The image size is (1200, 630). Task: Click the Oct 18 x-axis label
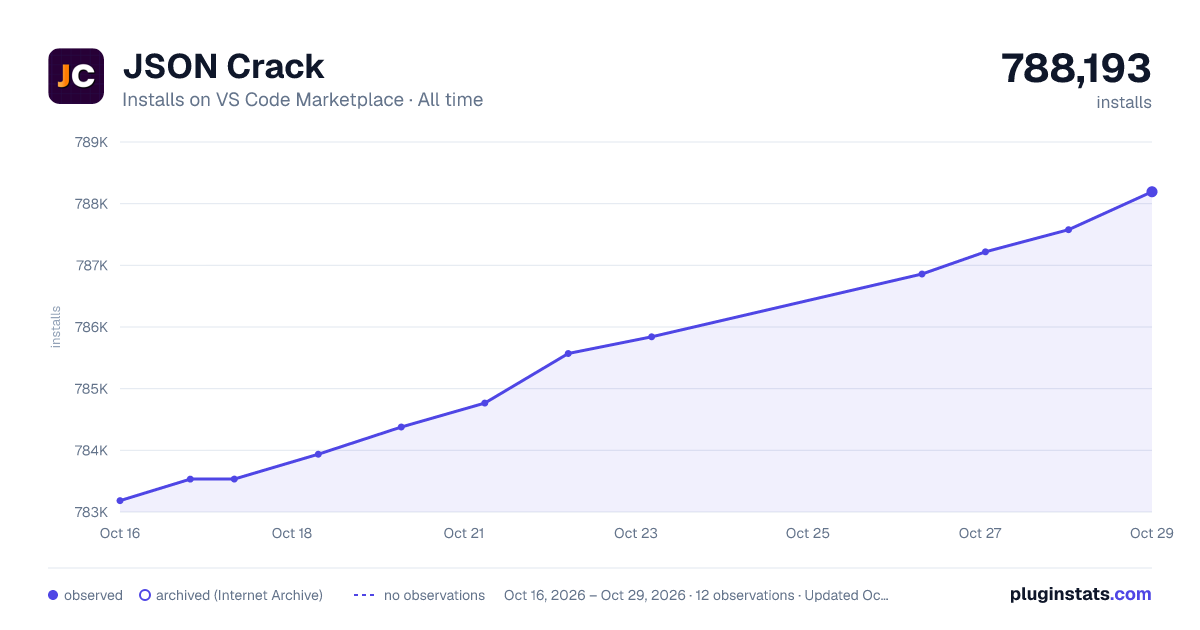[x=292, y=533]
